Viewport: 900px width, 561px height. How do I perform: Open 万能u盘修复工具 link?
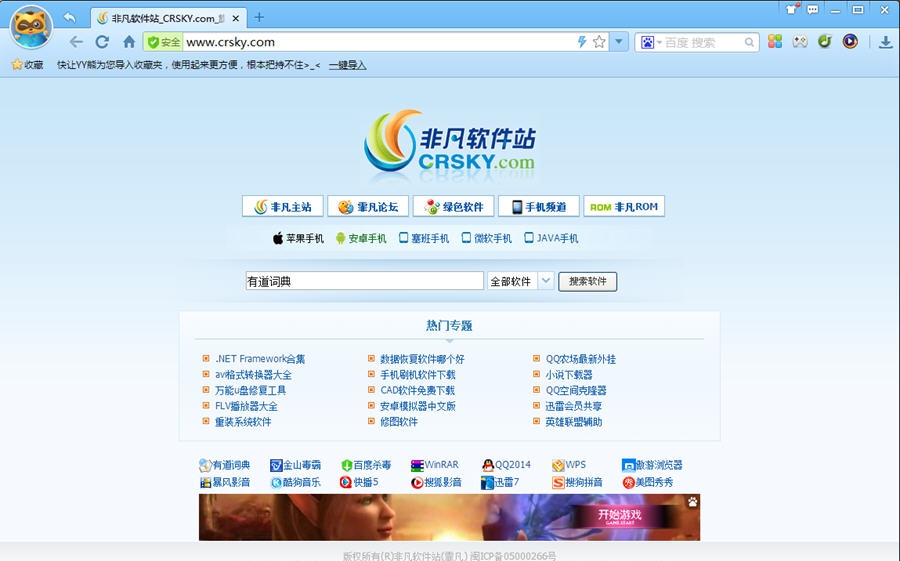250,390
